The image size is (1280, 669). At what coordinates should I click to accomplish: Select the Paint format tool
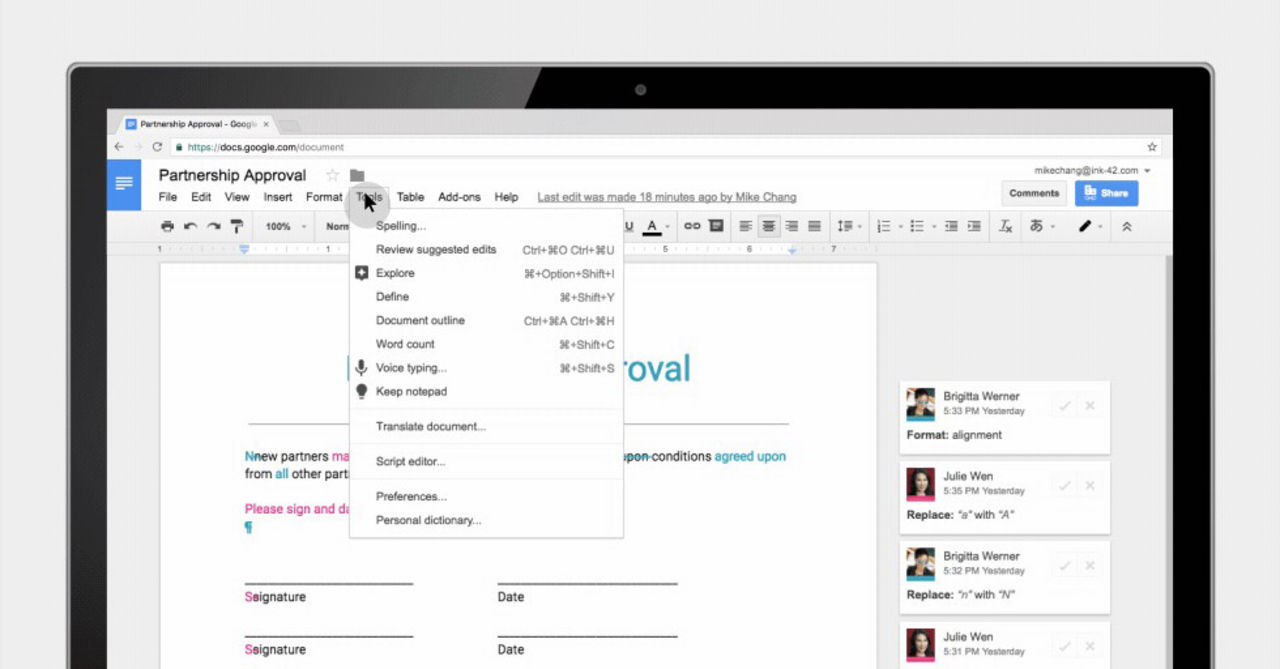237,226
